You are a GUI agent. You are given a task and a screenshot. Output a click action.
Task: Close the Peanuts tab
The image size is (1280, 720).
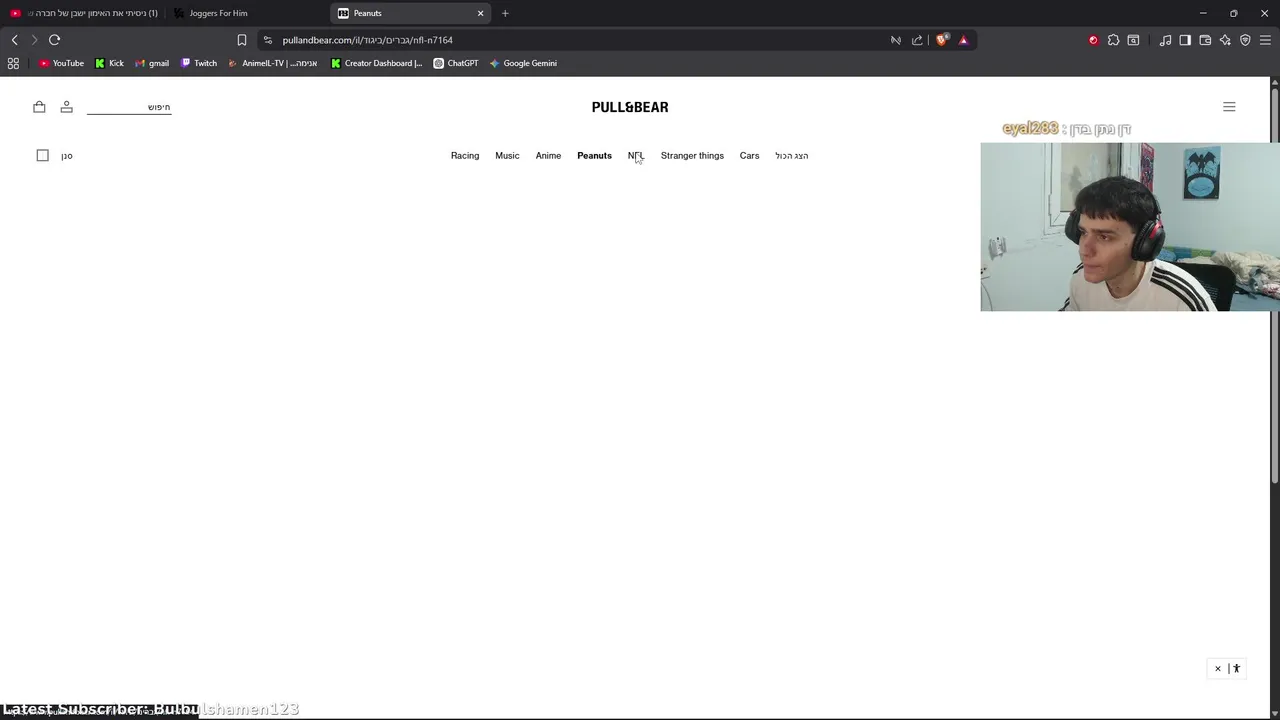(480, 13)
